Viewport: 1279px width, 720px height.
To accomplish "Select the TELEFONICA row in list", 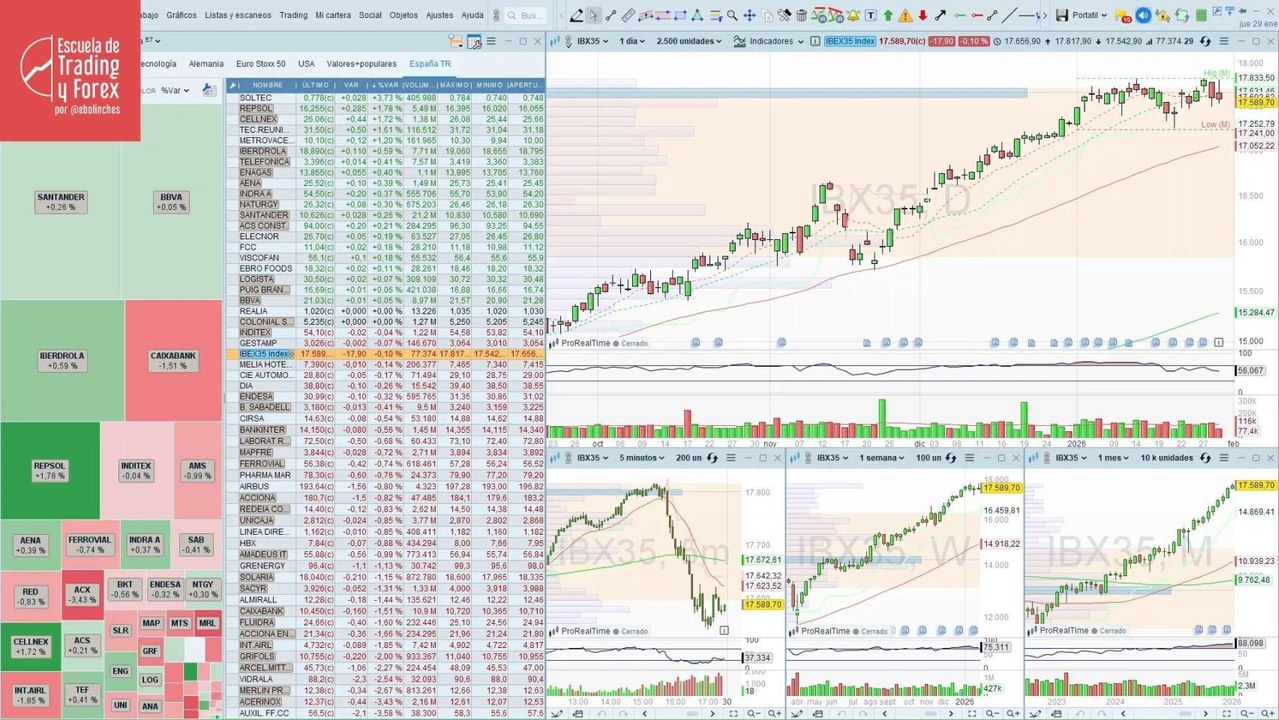I will (386, 161).
